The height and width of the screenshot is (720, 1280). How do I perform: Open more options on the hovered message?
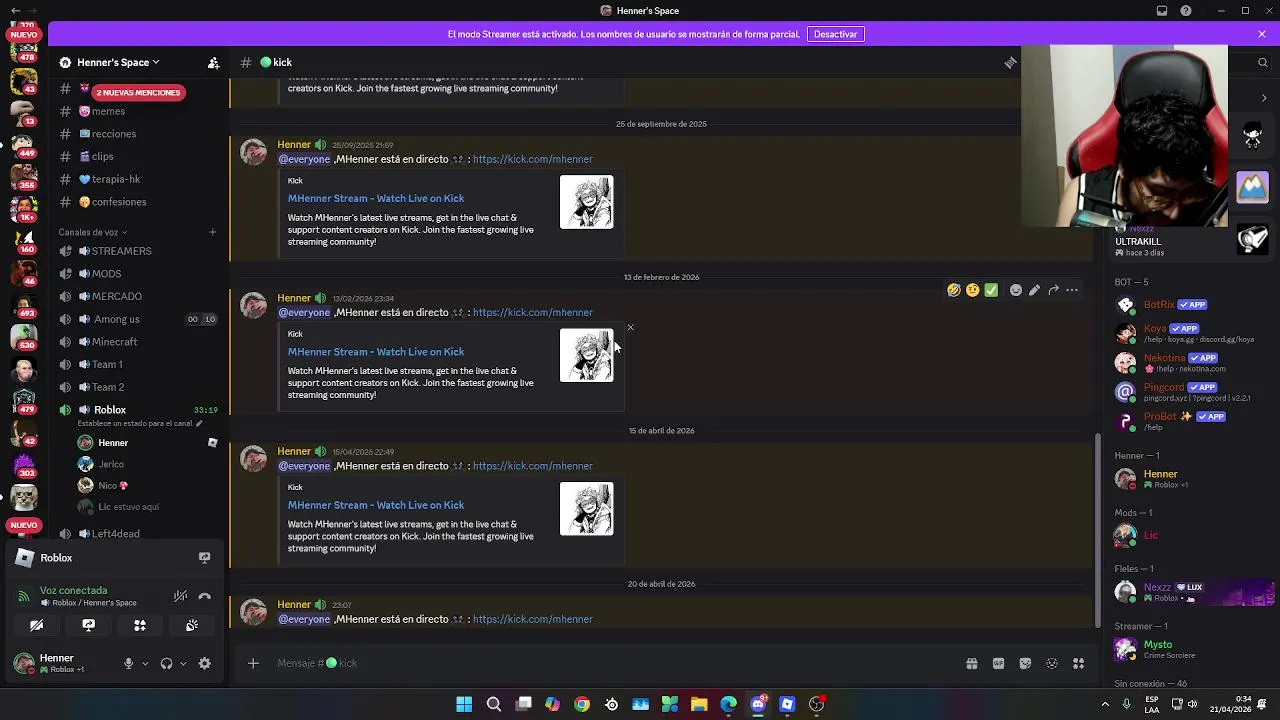coord(1072,290)
